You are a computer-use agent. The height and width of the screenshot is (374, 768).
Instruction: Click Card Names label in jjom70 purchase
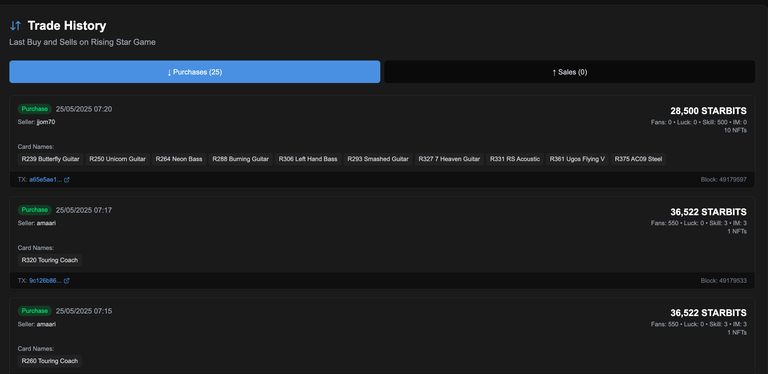36,147
